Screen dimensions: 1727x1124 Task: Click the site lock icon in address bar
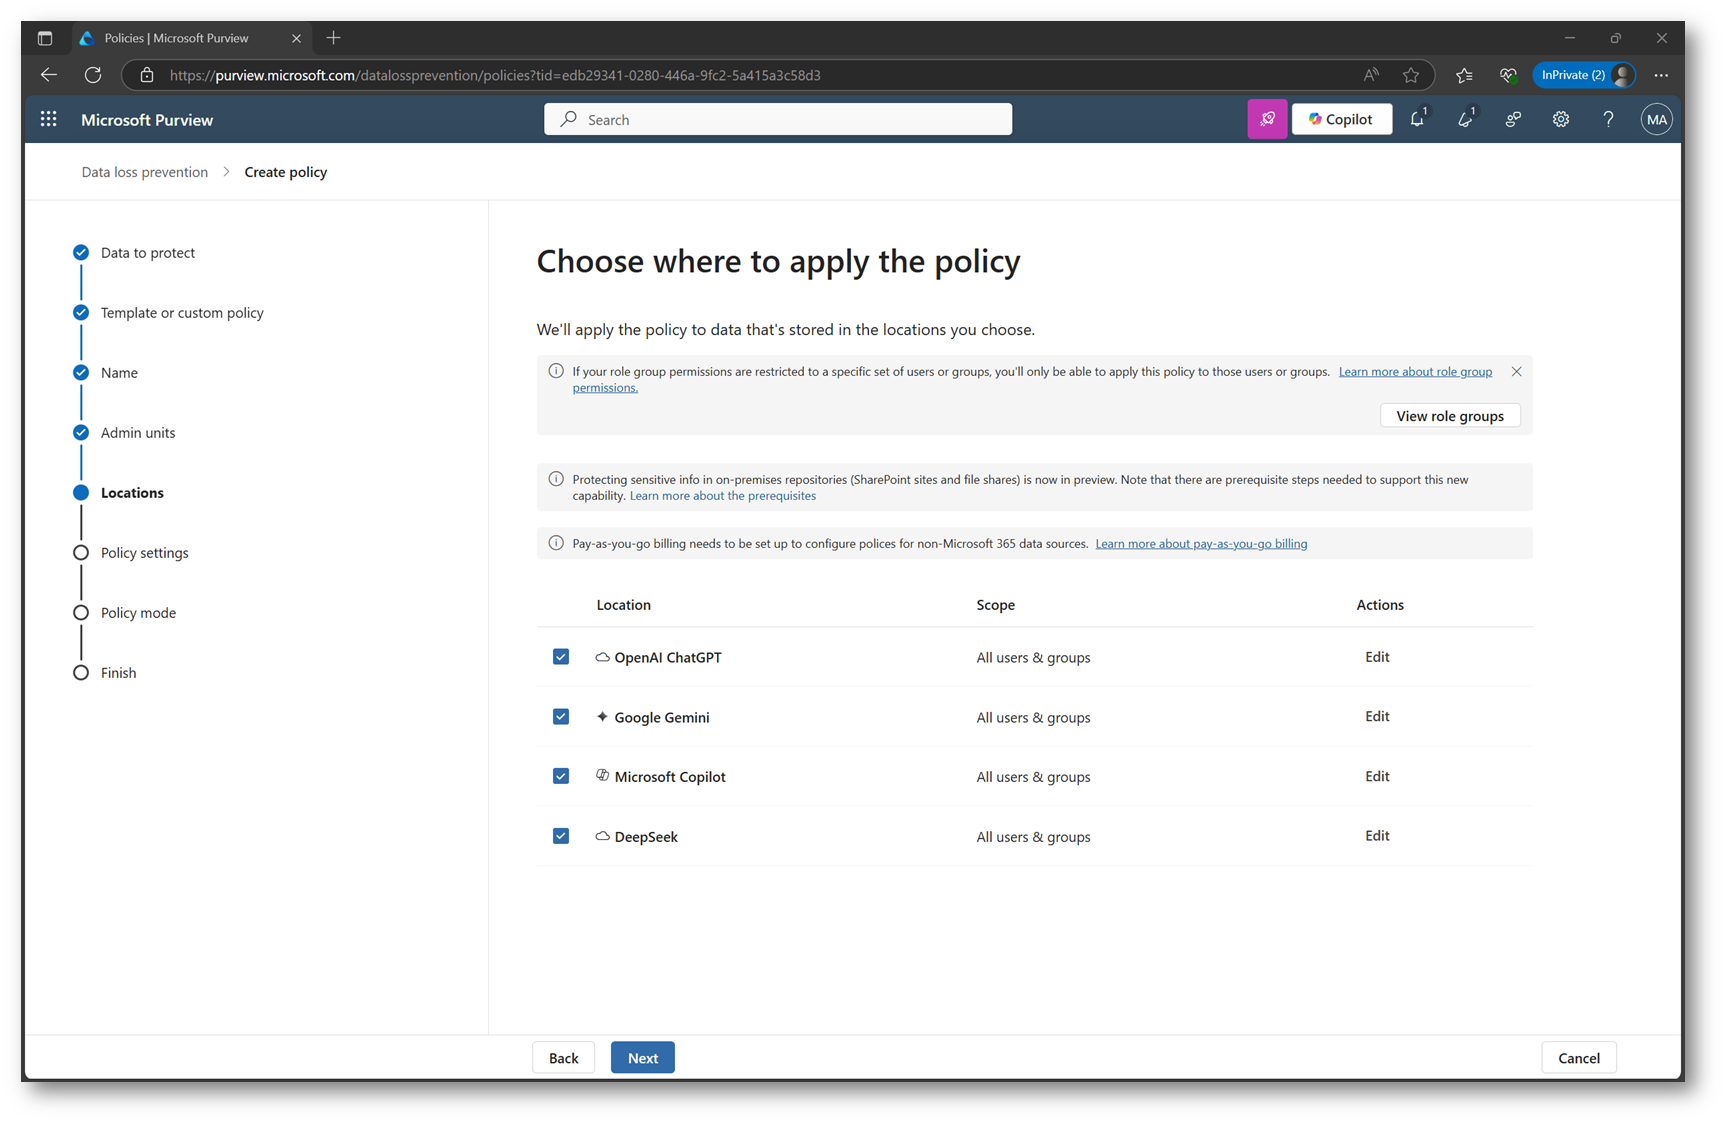coord(147,75)
